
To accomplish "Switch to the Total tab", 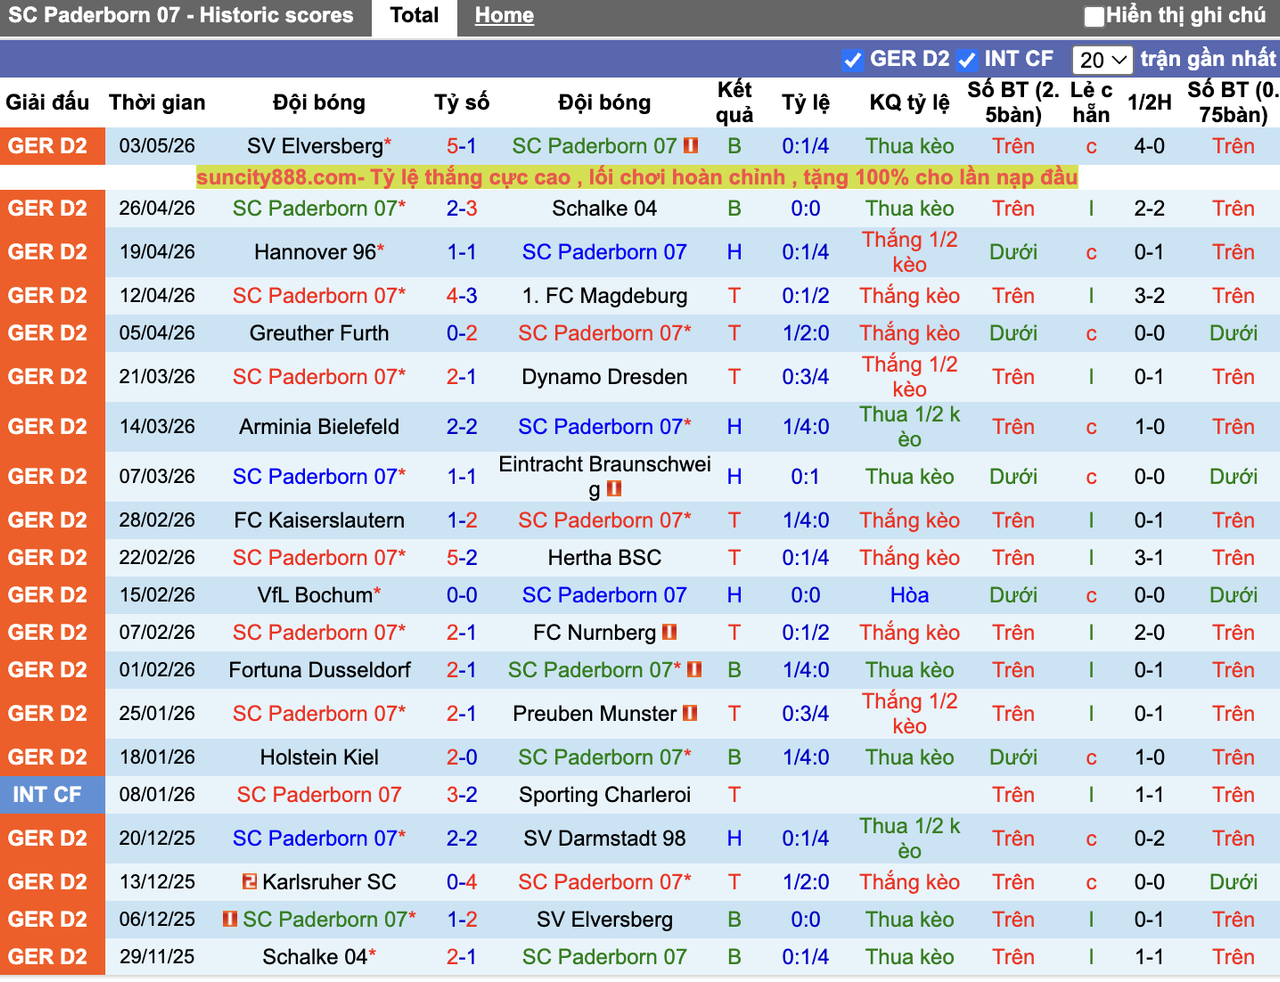I will [415, 16].
